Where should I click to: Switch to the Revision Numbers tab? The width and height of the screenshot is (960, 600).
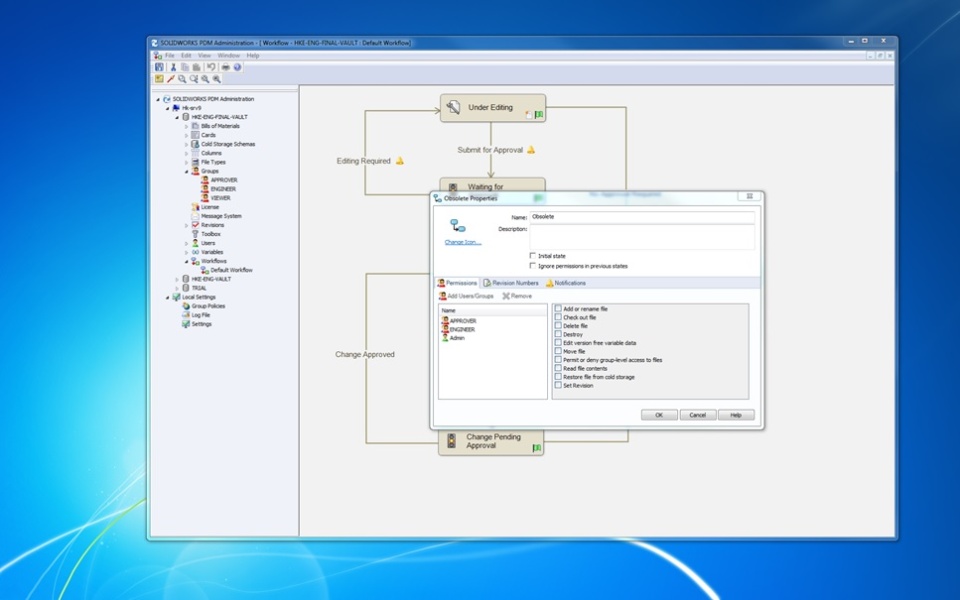click(511, 283)
